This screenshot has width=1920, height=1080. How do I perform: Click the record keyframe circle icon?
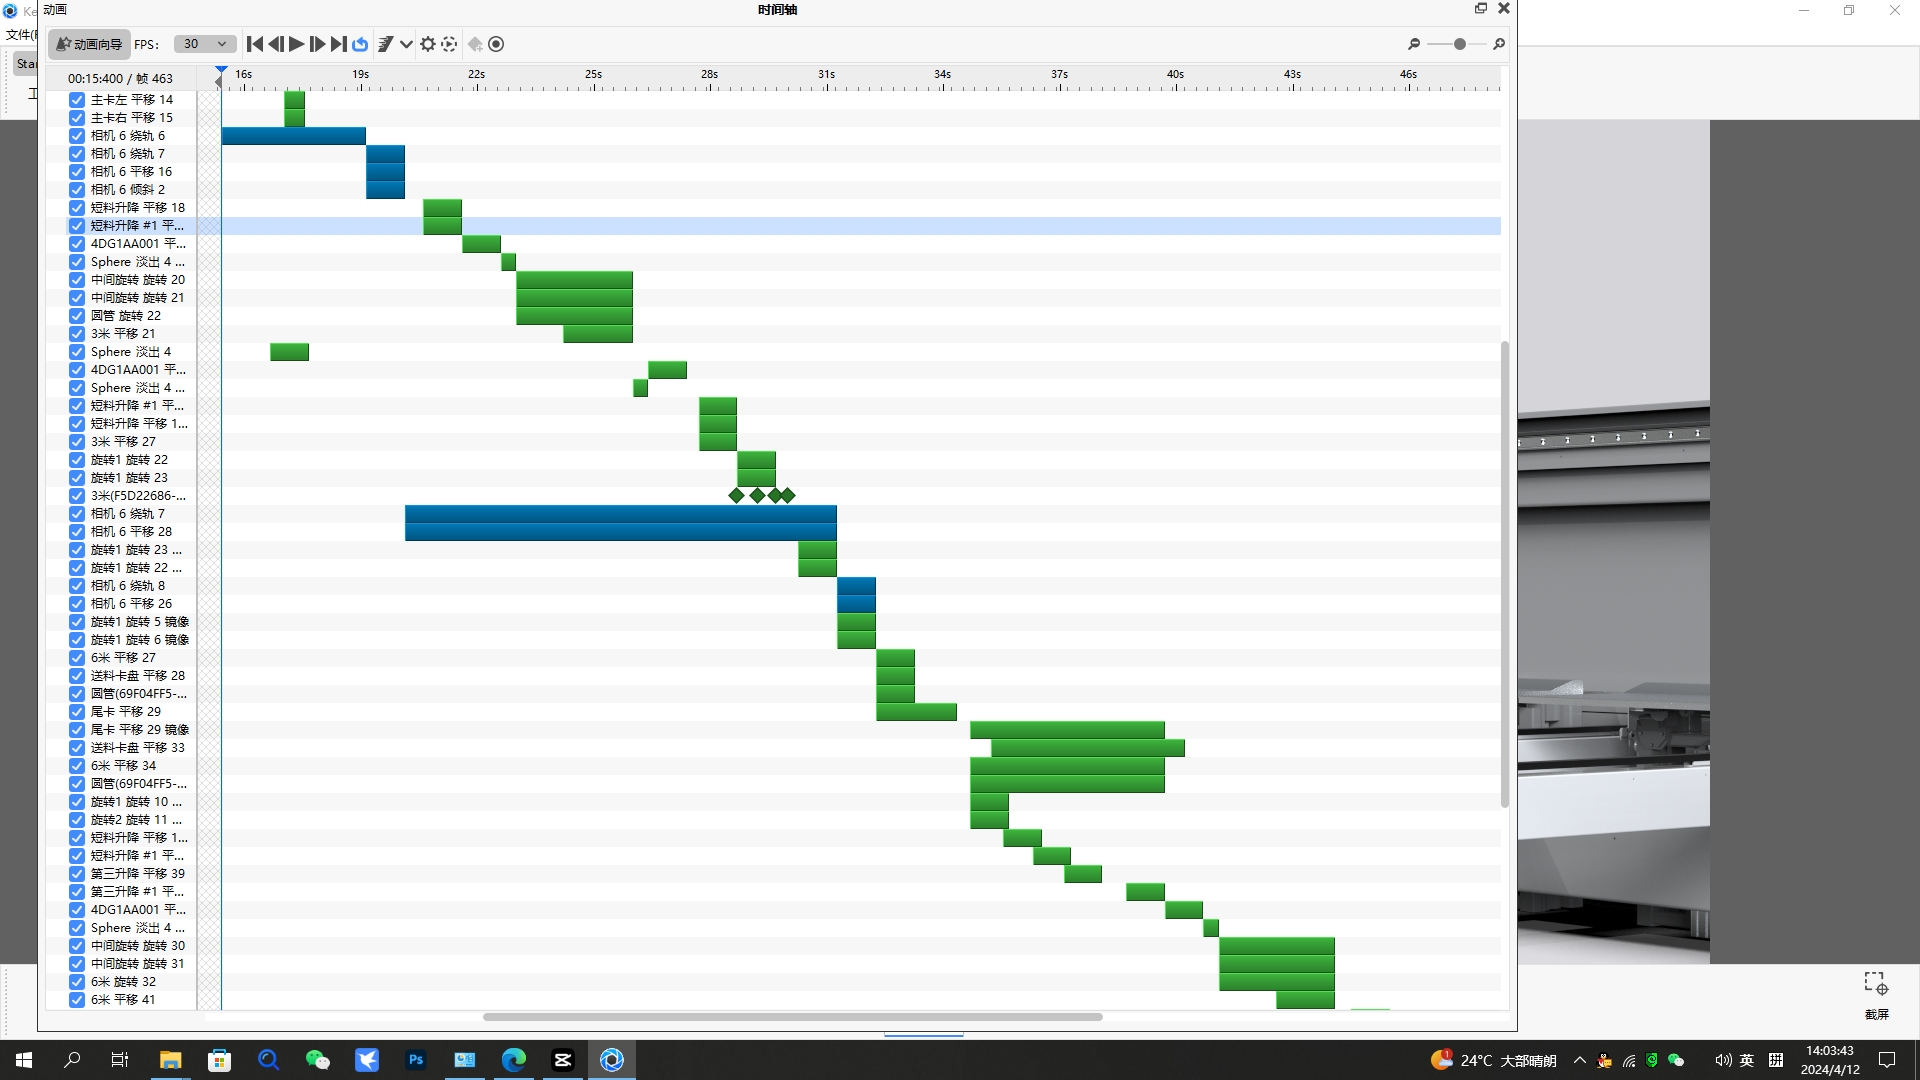496,44
